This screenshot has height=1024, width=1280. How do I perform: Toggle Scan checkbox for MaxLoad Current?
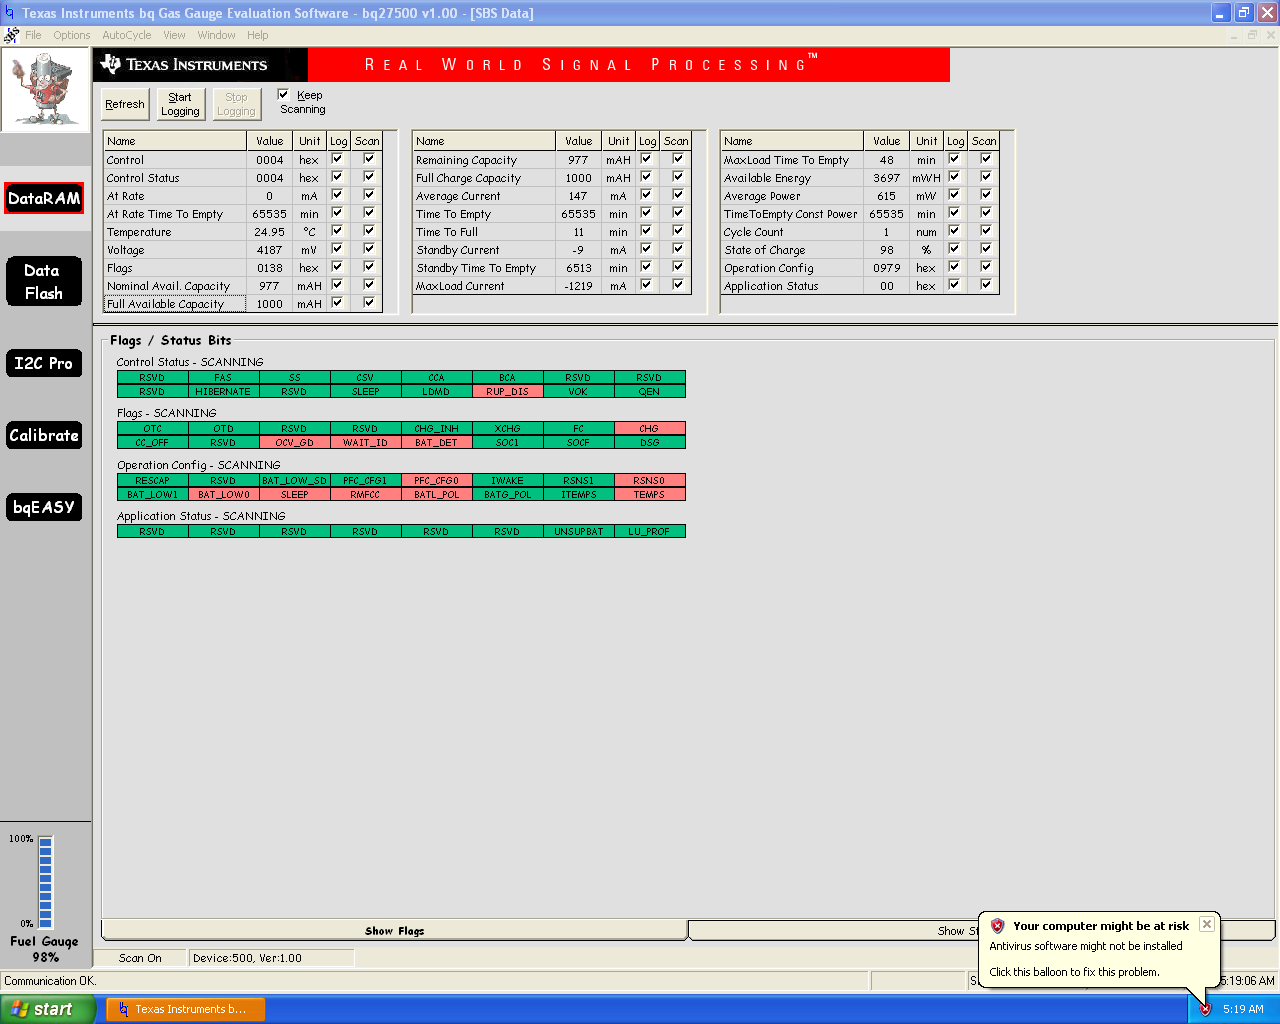point(678,285)
